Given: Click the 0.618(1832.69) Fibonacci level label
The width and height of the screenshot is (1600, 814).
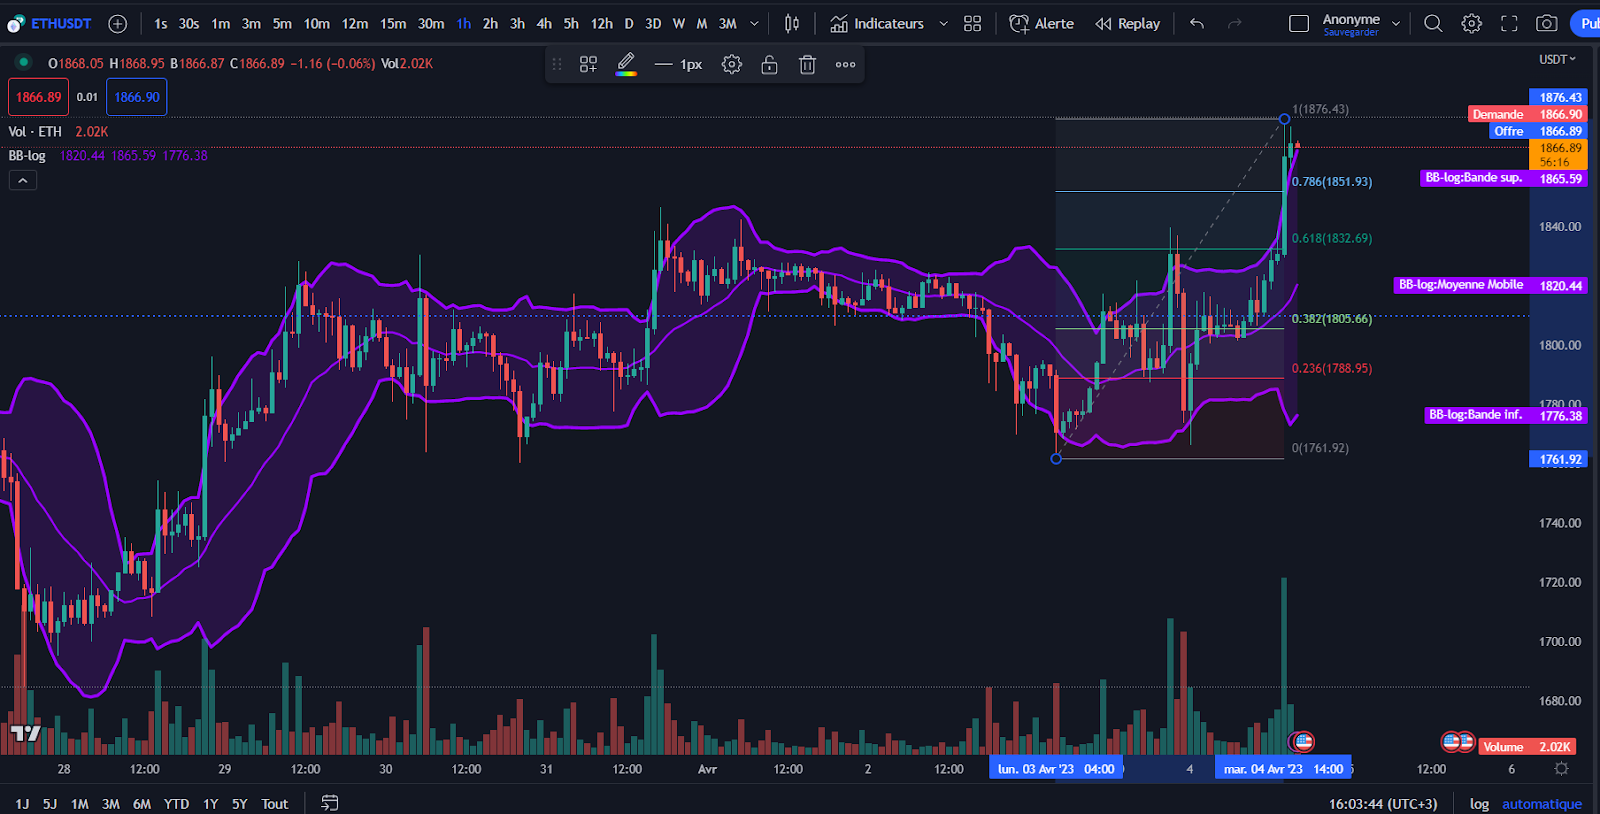Looking at the screenshot, I should pyautogui.click(x=1331, y=238).
